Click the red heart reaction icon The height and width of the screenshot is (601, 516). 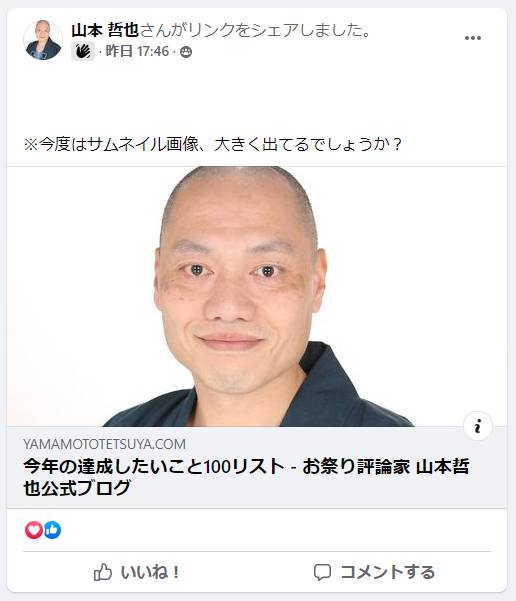34,530
